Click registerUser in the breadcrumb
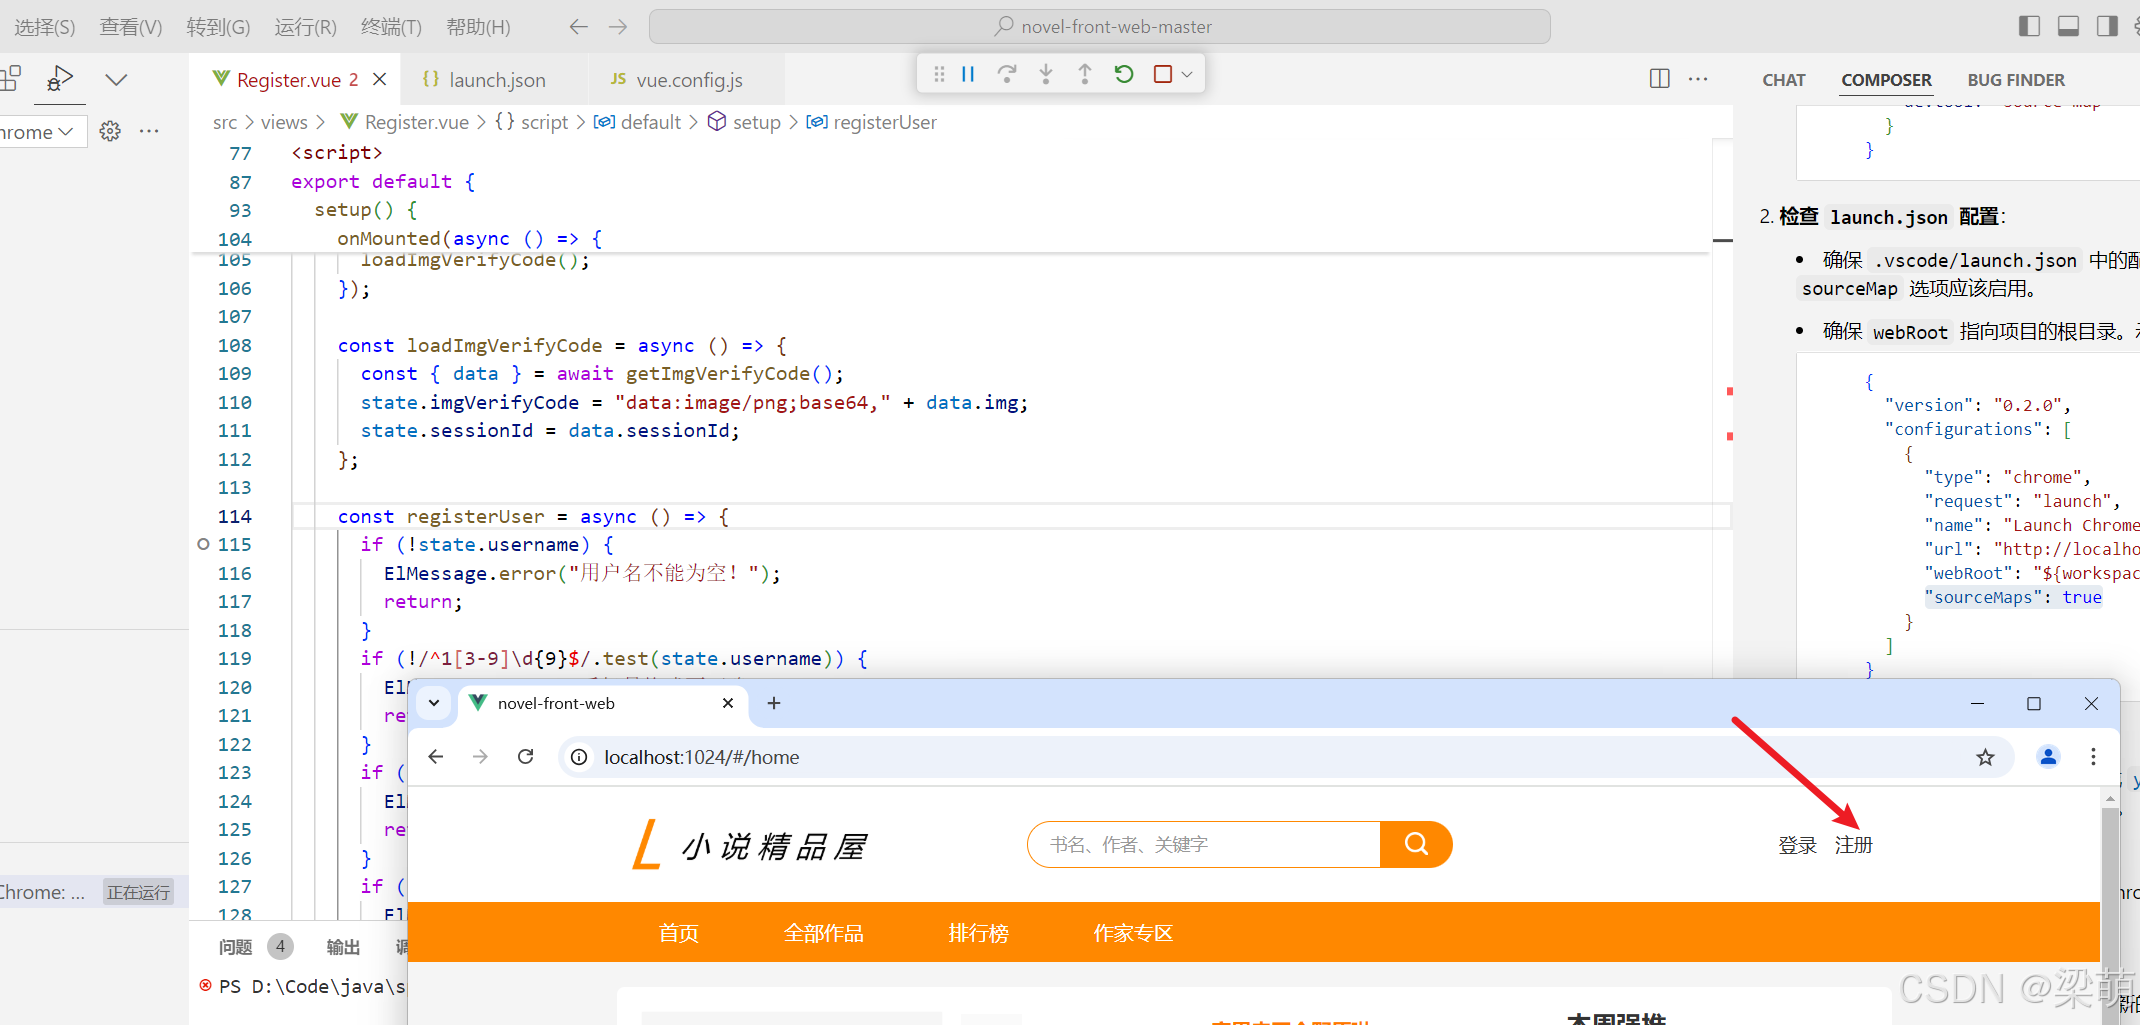This screenshot has height=1025, width=2140. tap(884, 122)
